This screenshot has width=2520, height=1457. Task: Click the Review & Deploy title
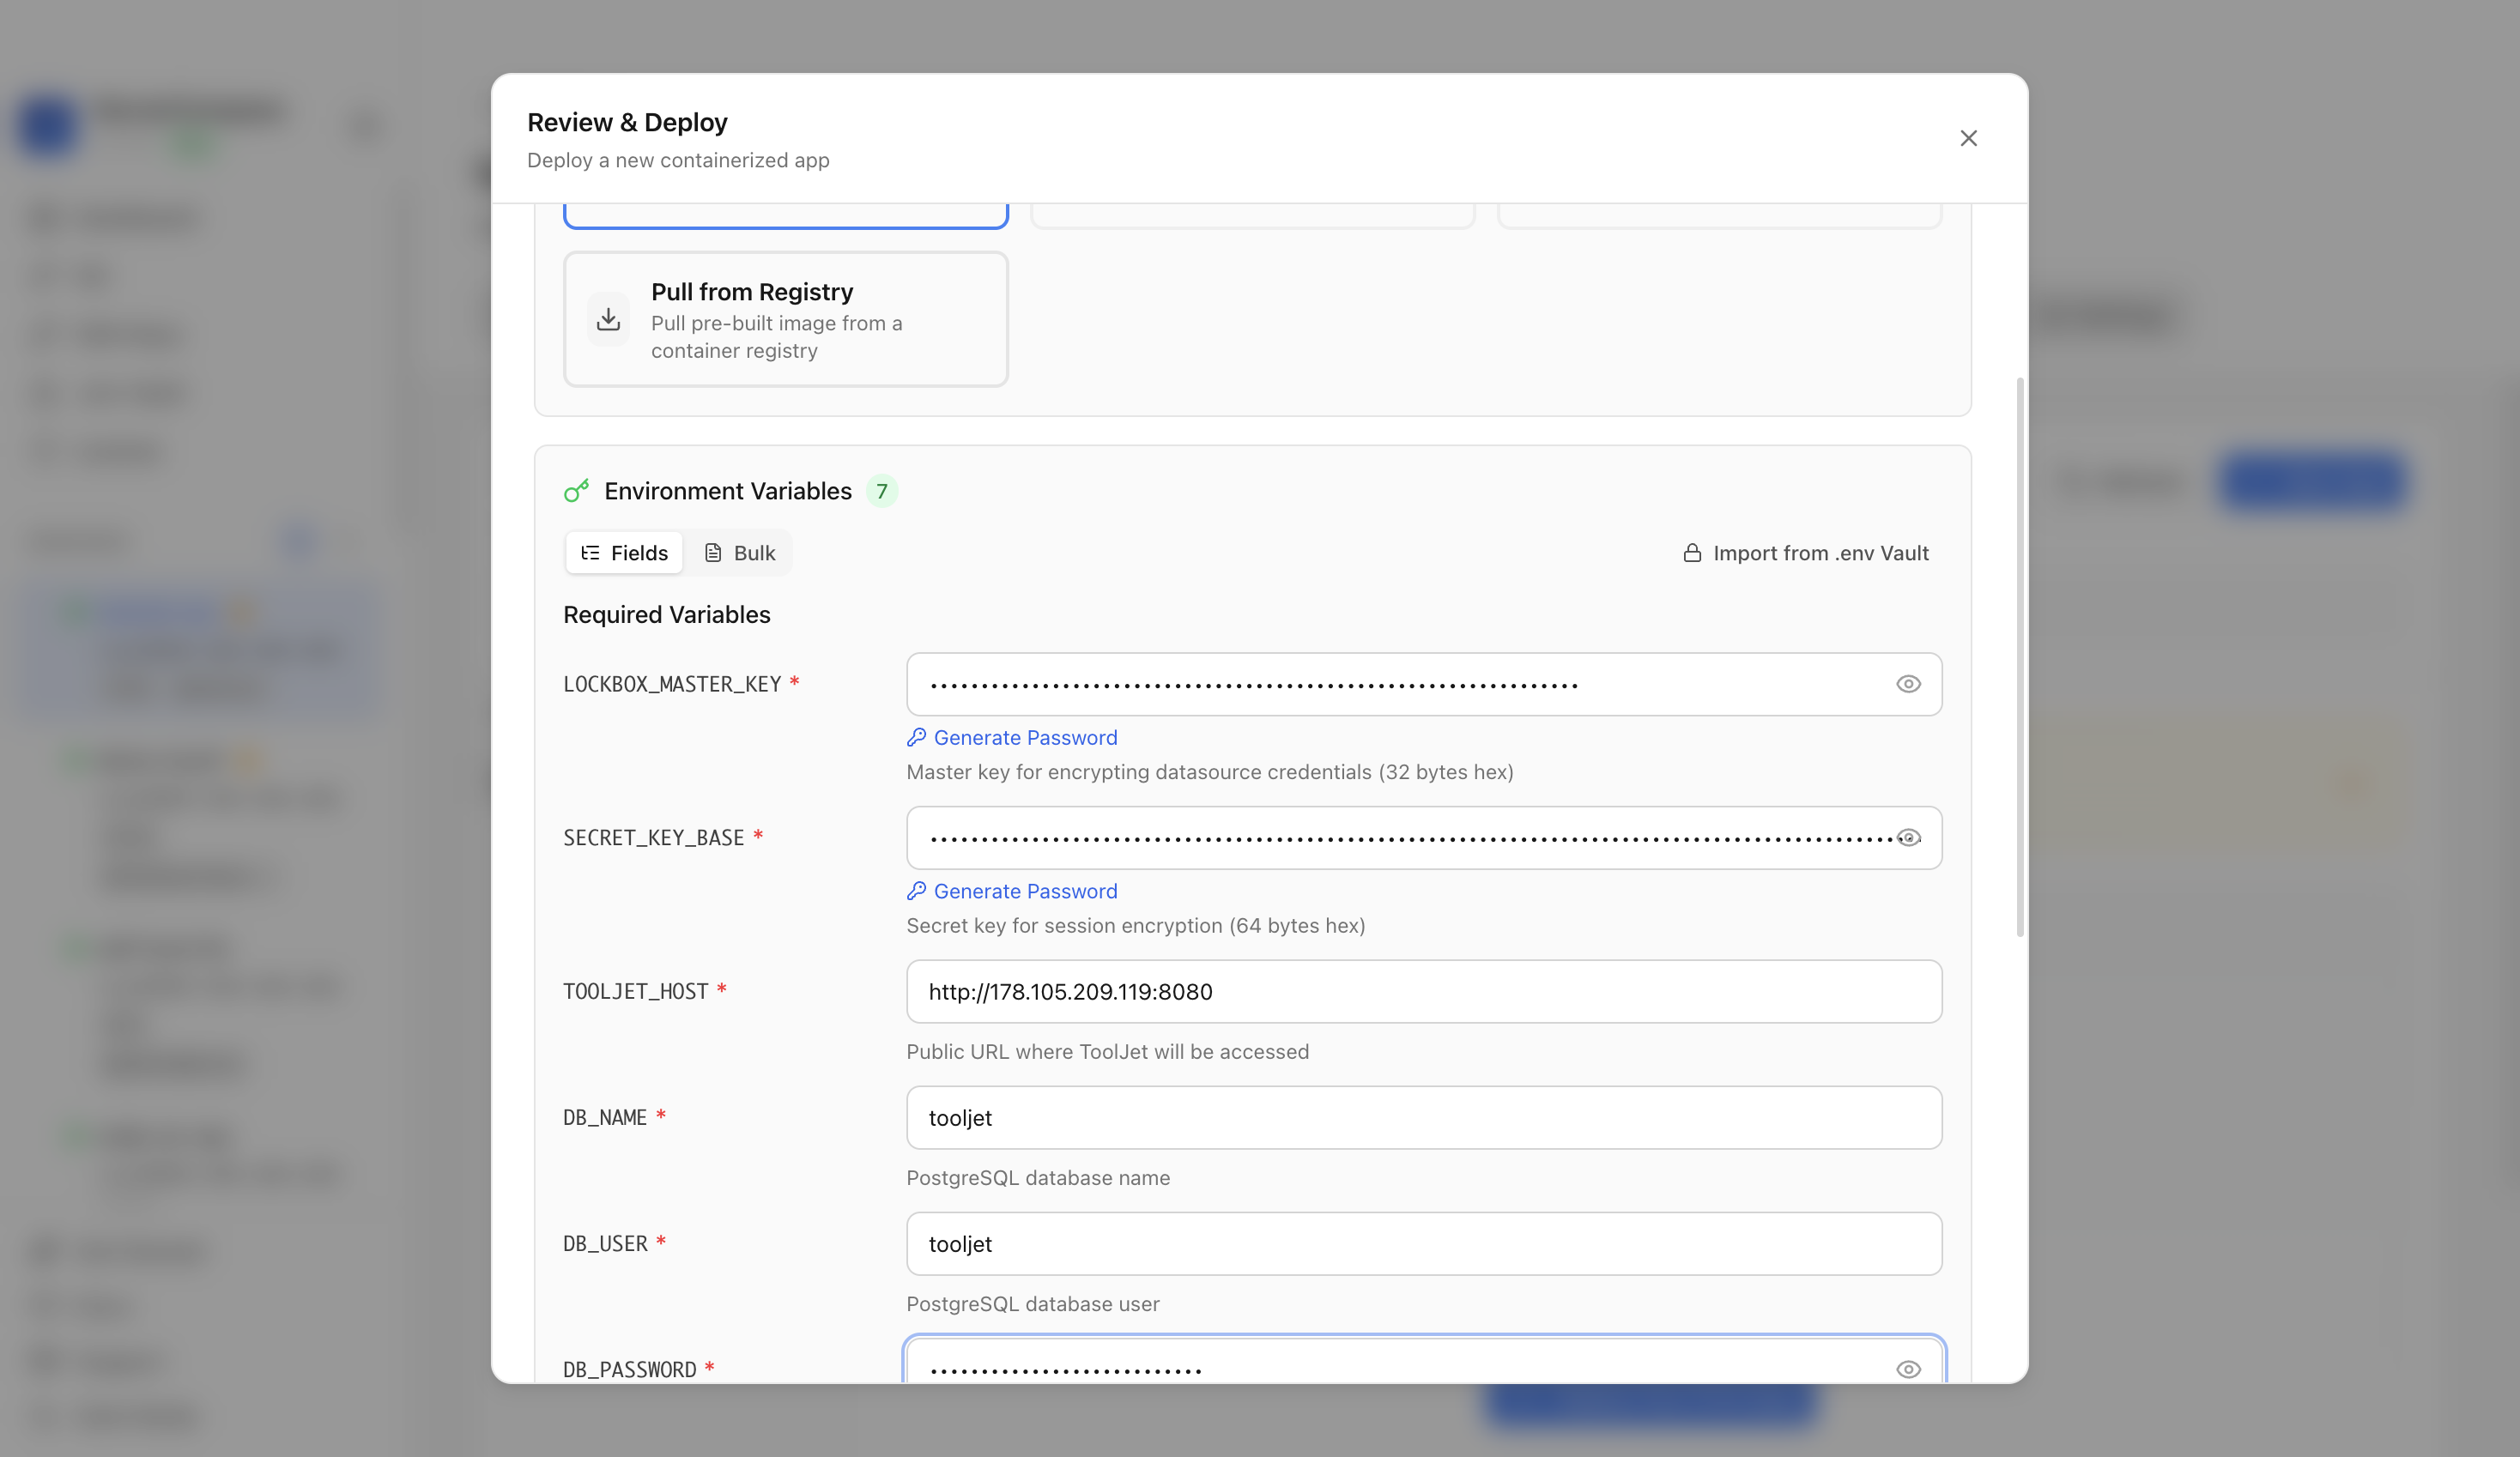click(627, 122)
